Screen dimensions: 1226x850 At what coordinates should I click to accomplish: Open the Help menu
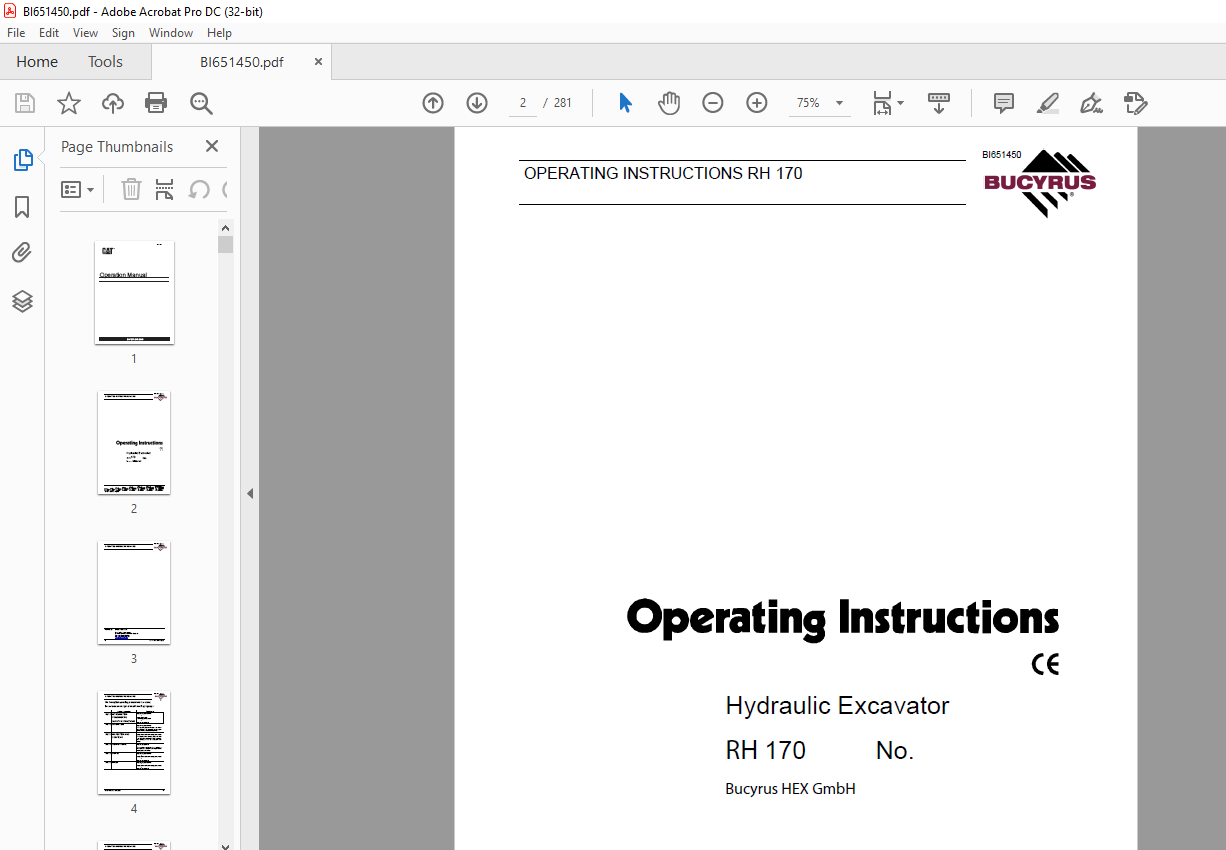pos(220,33)
